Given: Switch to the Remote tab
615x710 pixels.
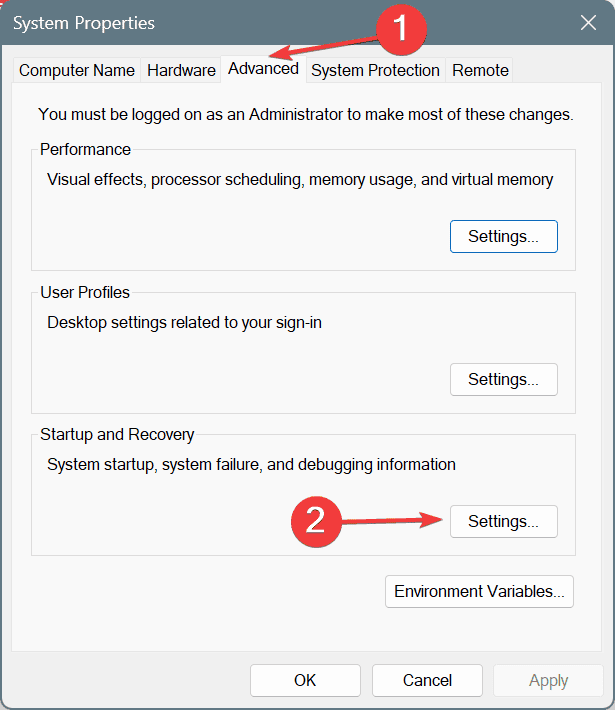Looking at the screenshot, I should click(480, 70).
